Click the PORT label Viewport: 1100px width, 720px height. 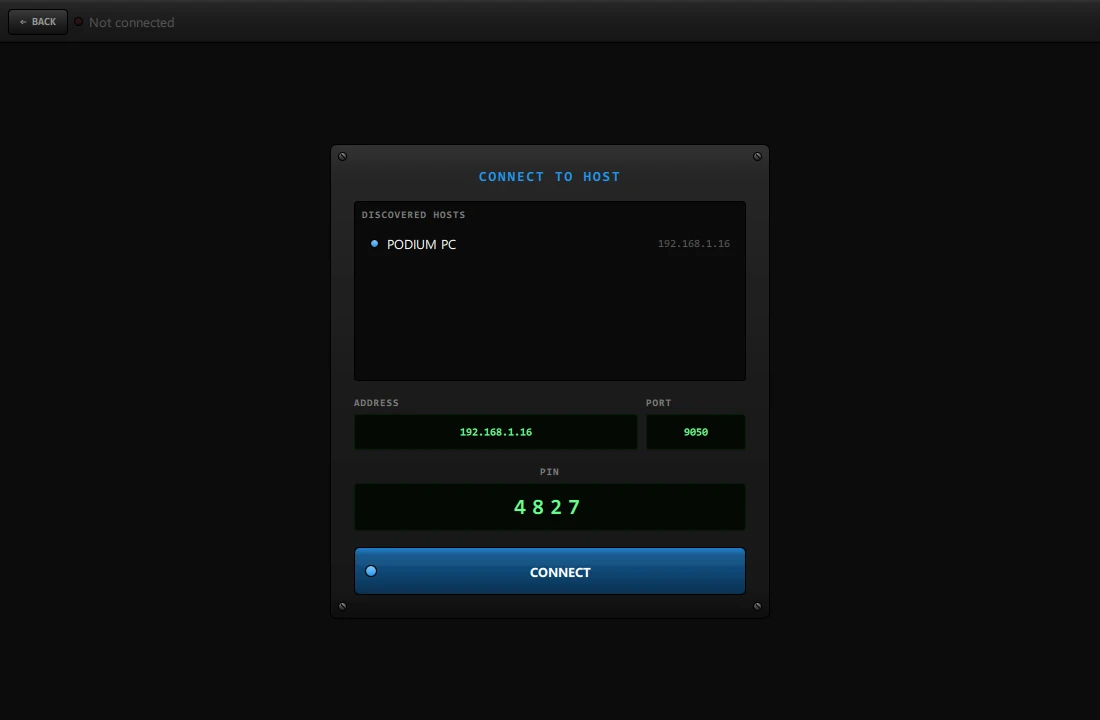(x=658, y=403)
